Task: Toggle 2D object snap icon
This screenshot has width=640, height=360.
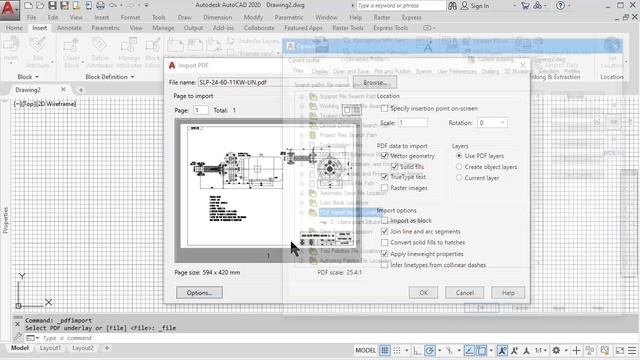Action: [482, 350]
